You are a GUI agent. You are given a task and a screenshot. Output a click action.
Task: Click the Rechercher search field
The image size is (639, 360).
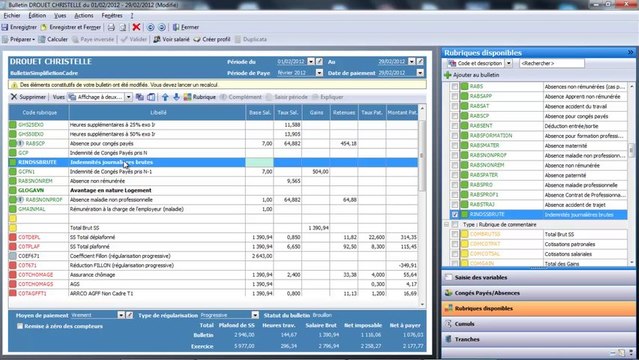click(552, 64)
